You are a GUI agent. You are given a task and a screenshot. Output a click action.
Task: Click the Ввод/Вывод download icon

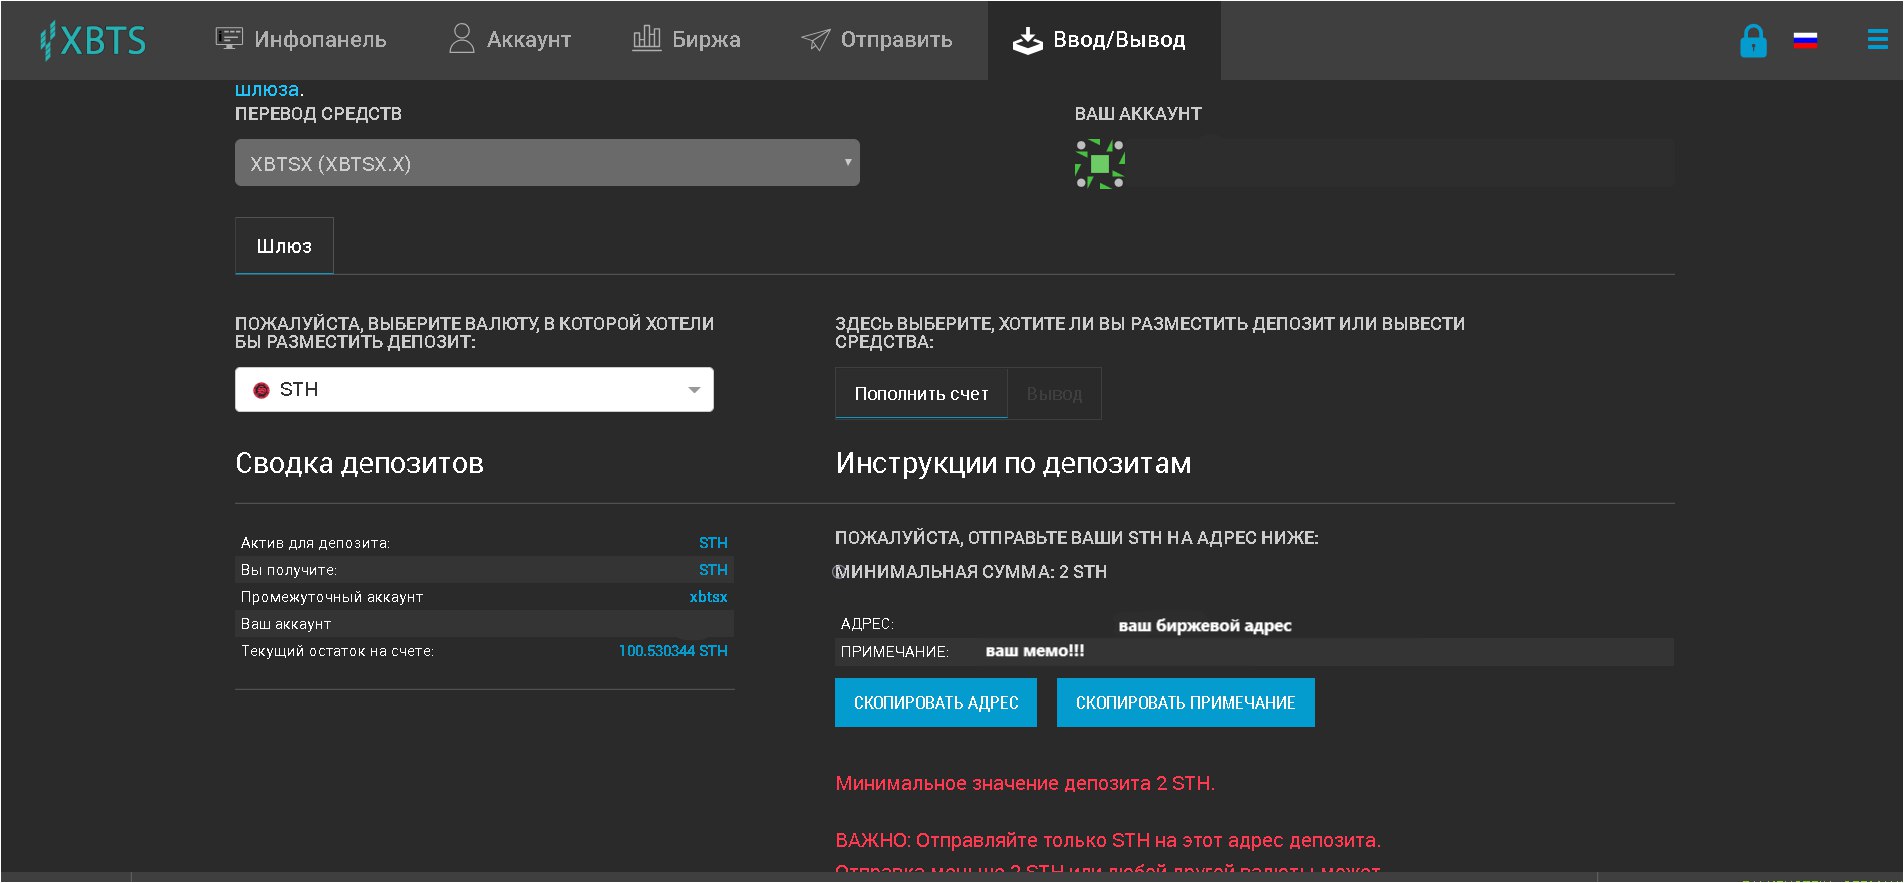pyautogui.click(x=1027, y=40)
